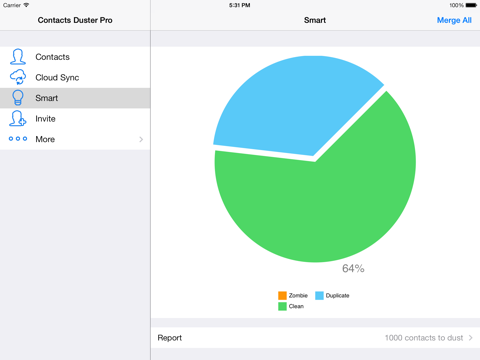Tap the Merge All button
Screen dimensions: 480x360
tap(454, 20)
